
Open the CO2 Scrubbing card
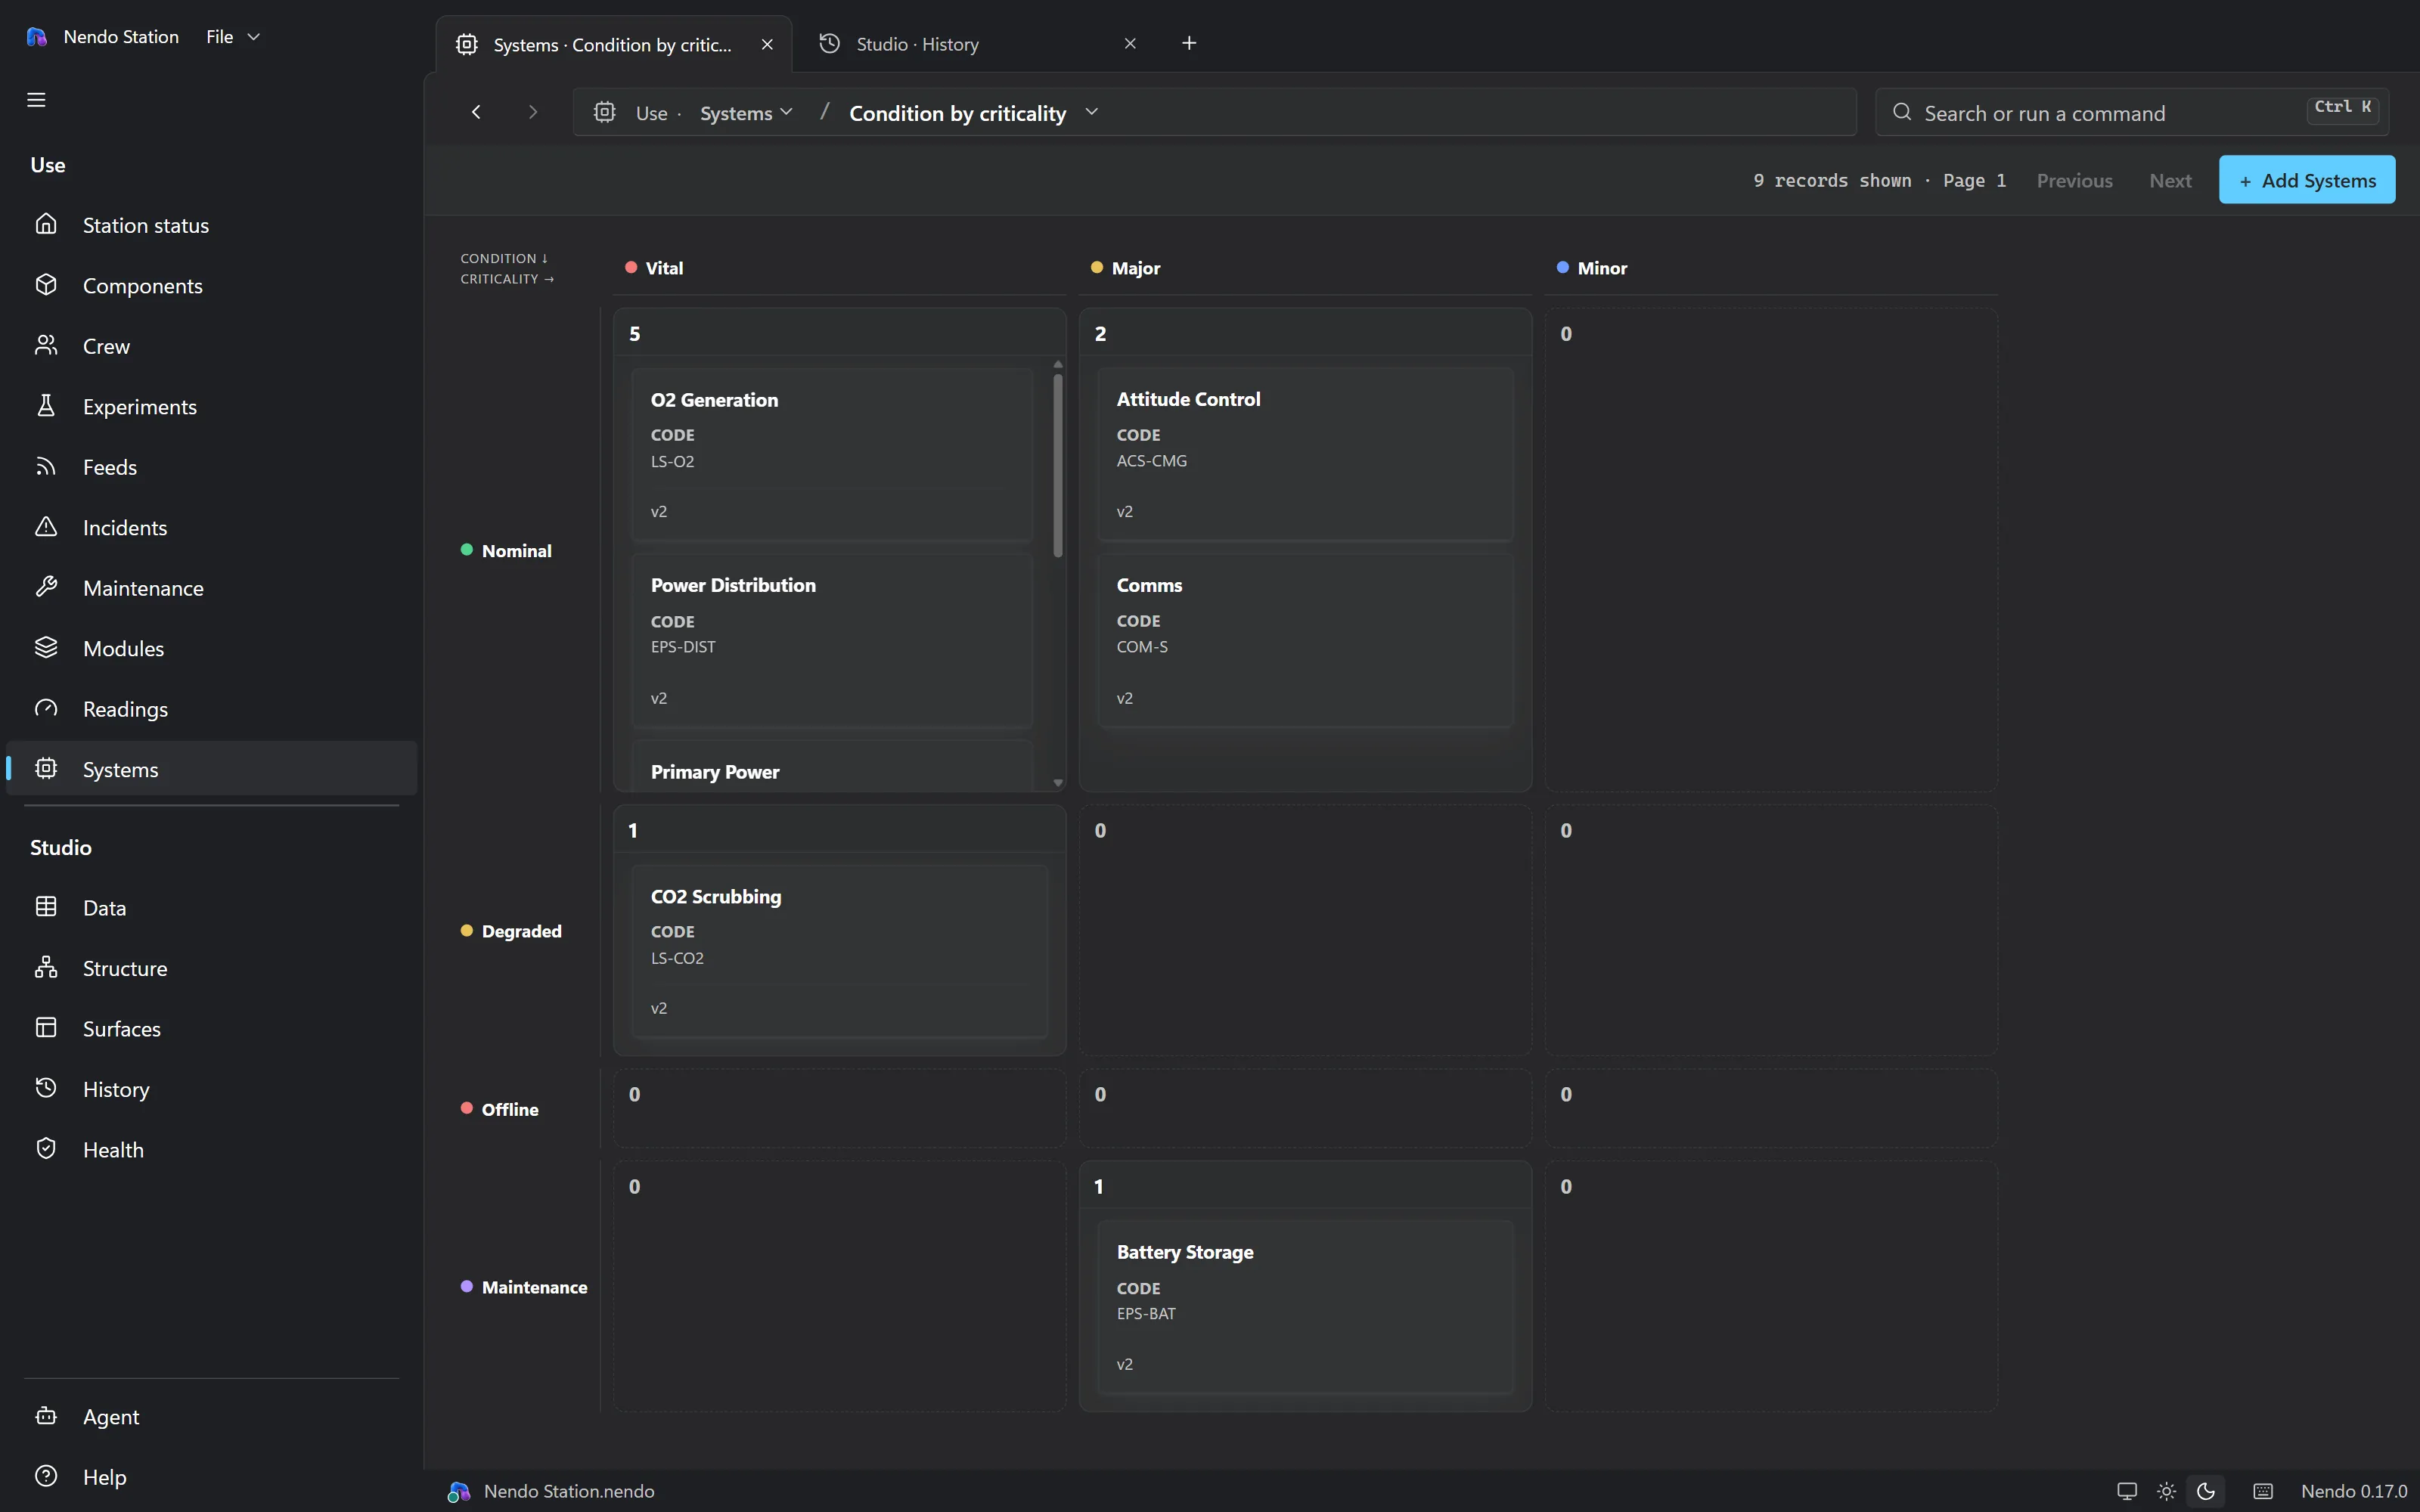click(840, 951)
